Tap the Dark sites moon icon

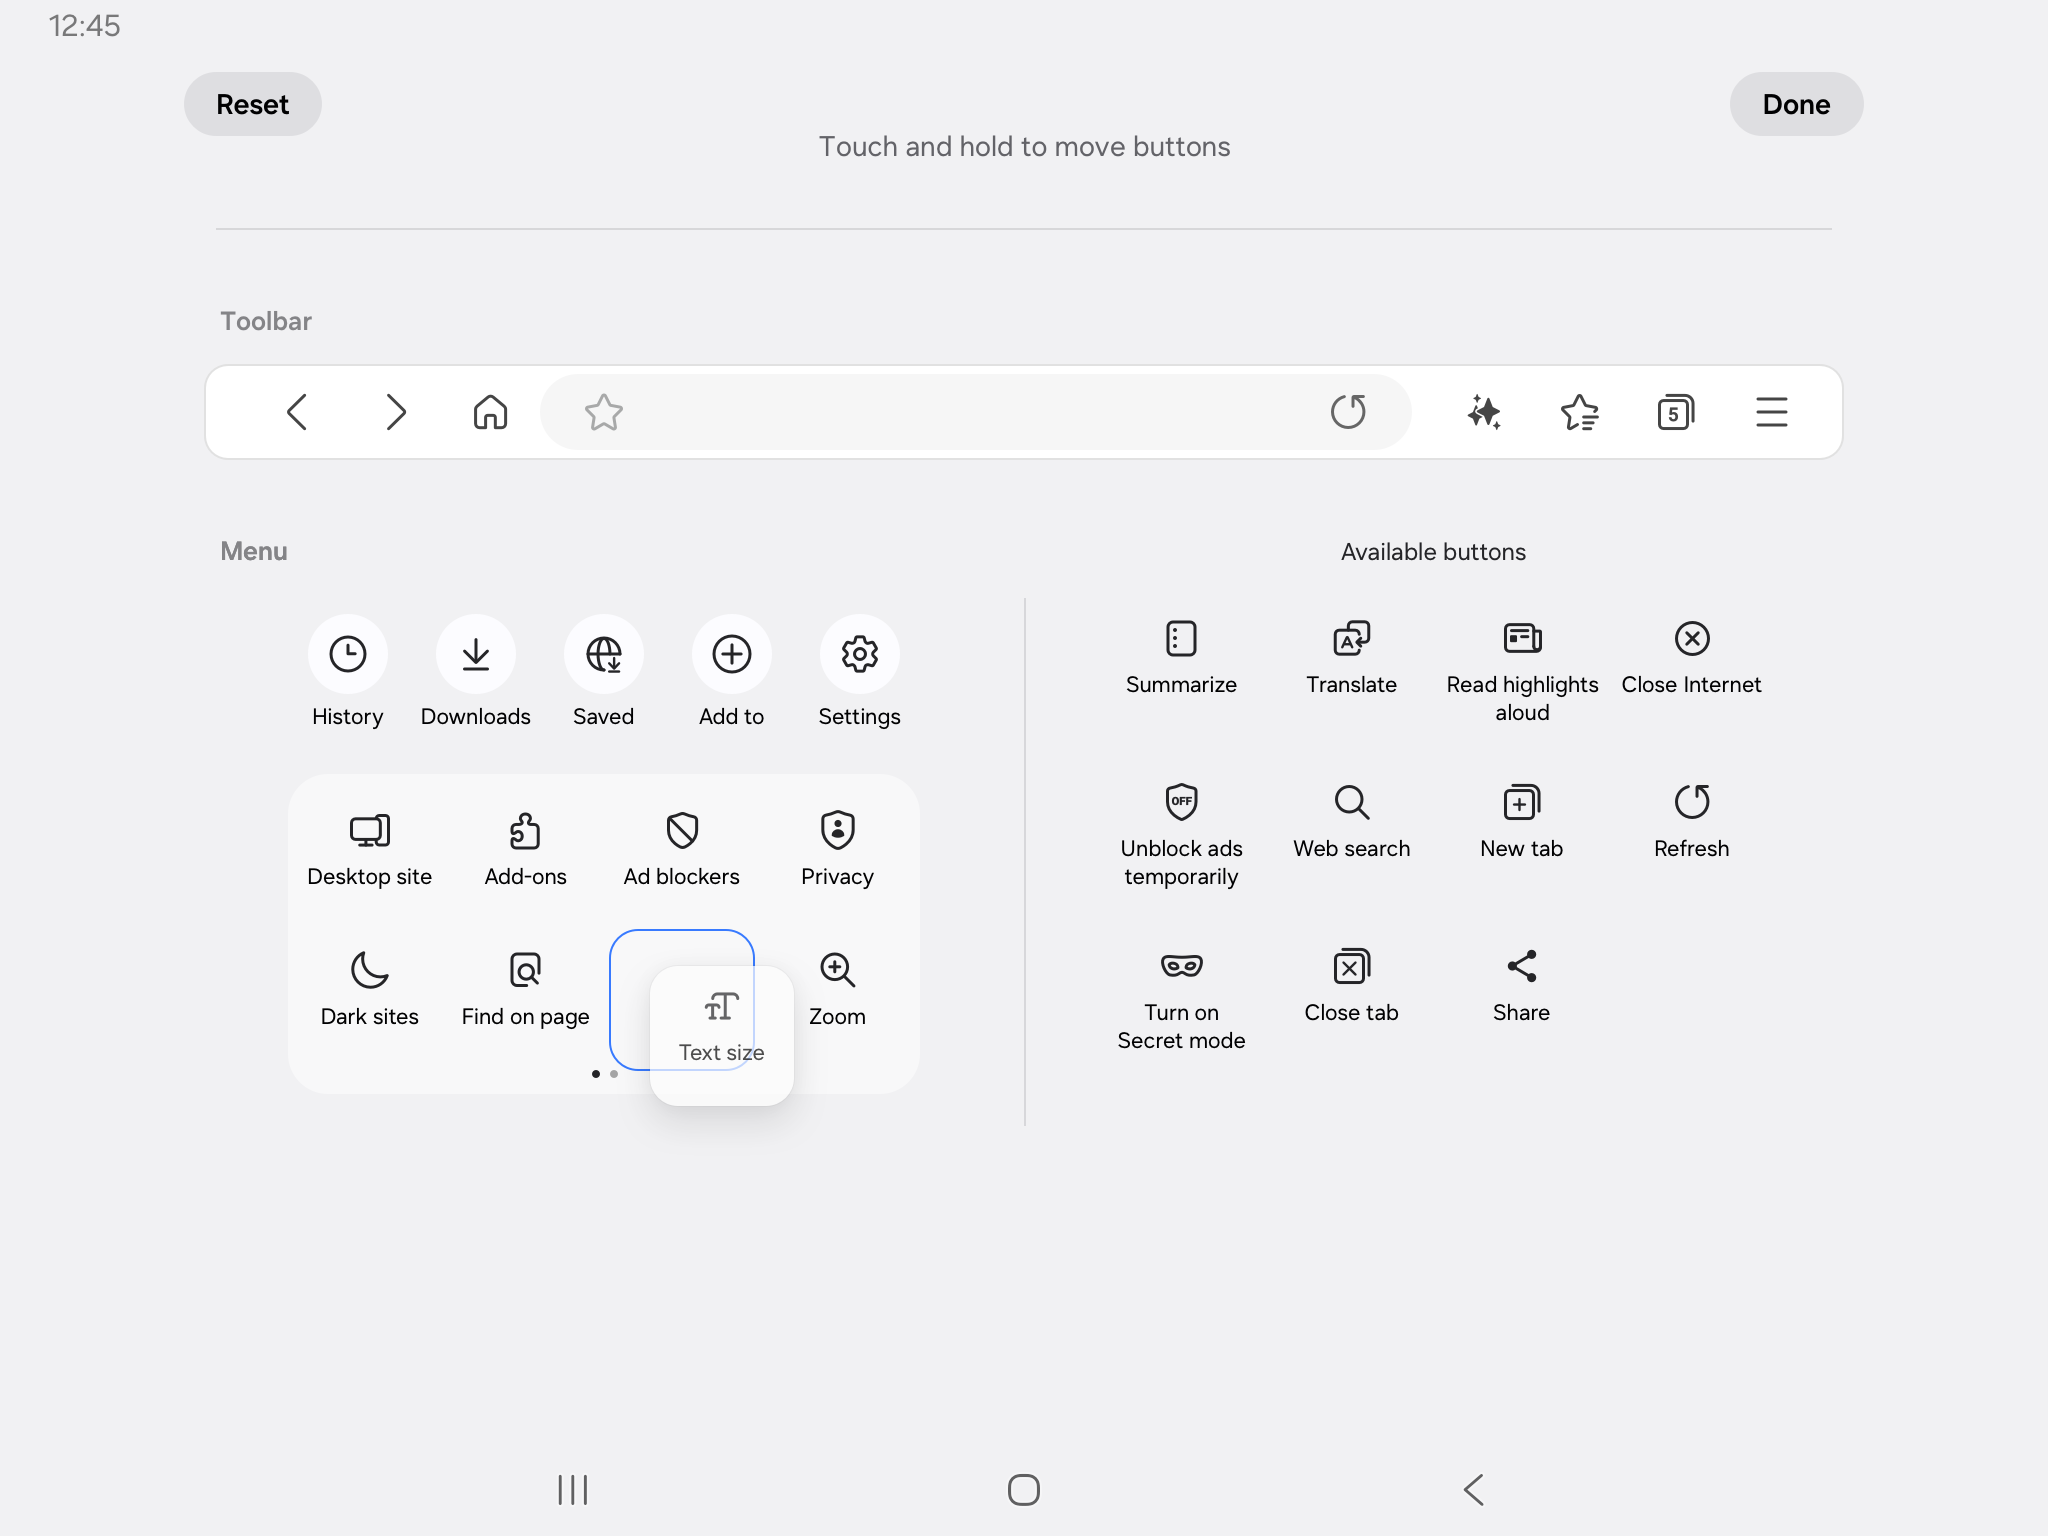click(369, 970)
